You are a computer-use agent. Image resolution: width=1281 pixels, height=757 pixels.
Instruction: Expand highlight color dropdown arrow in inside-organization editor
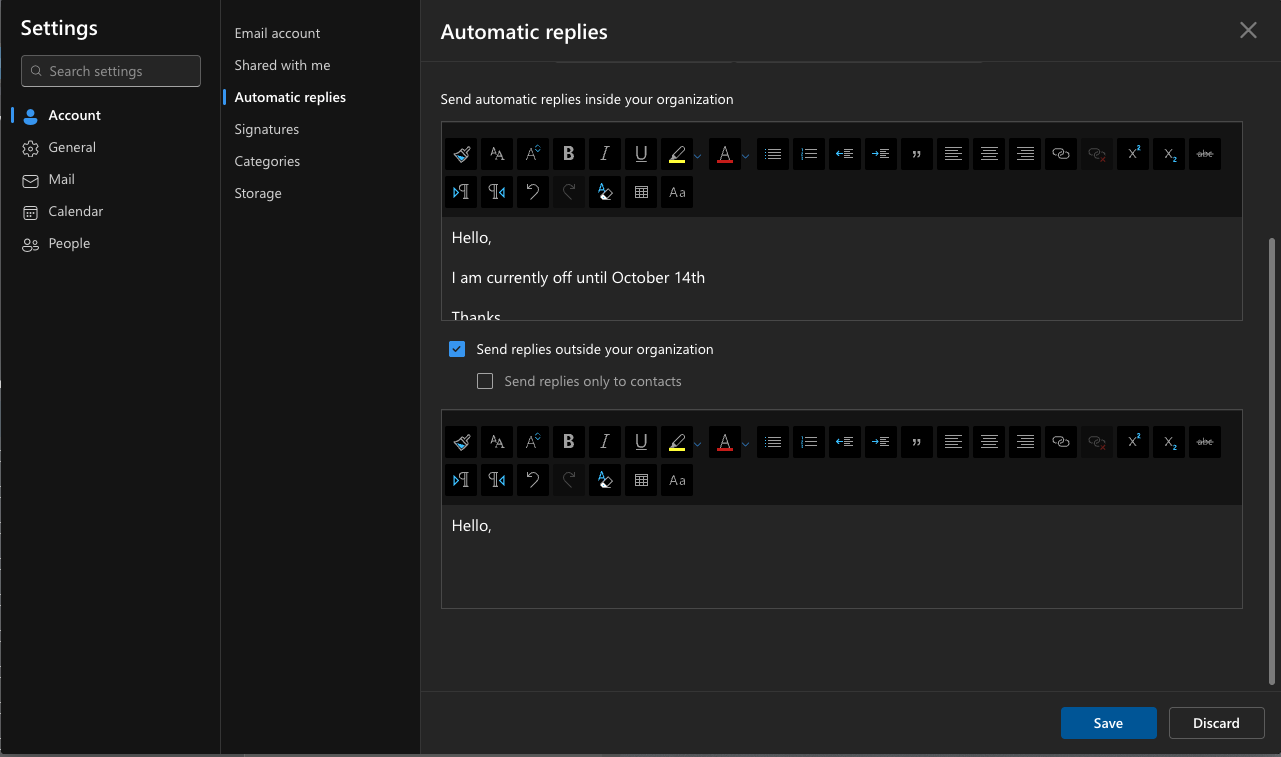click(x=698, y=155)
